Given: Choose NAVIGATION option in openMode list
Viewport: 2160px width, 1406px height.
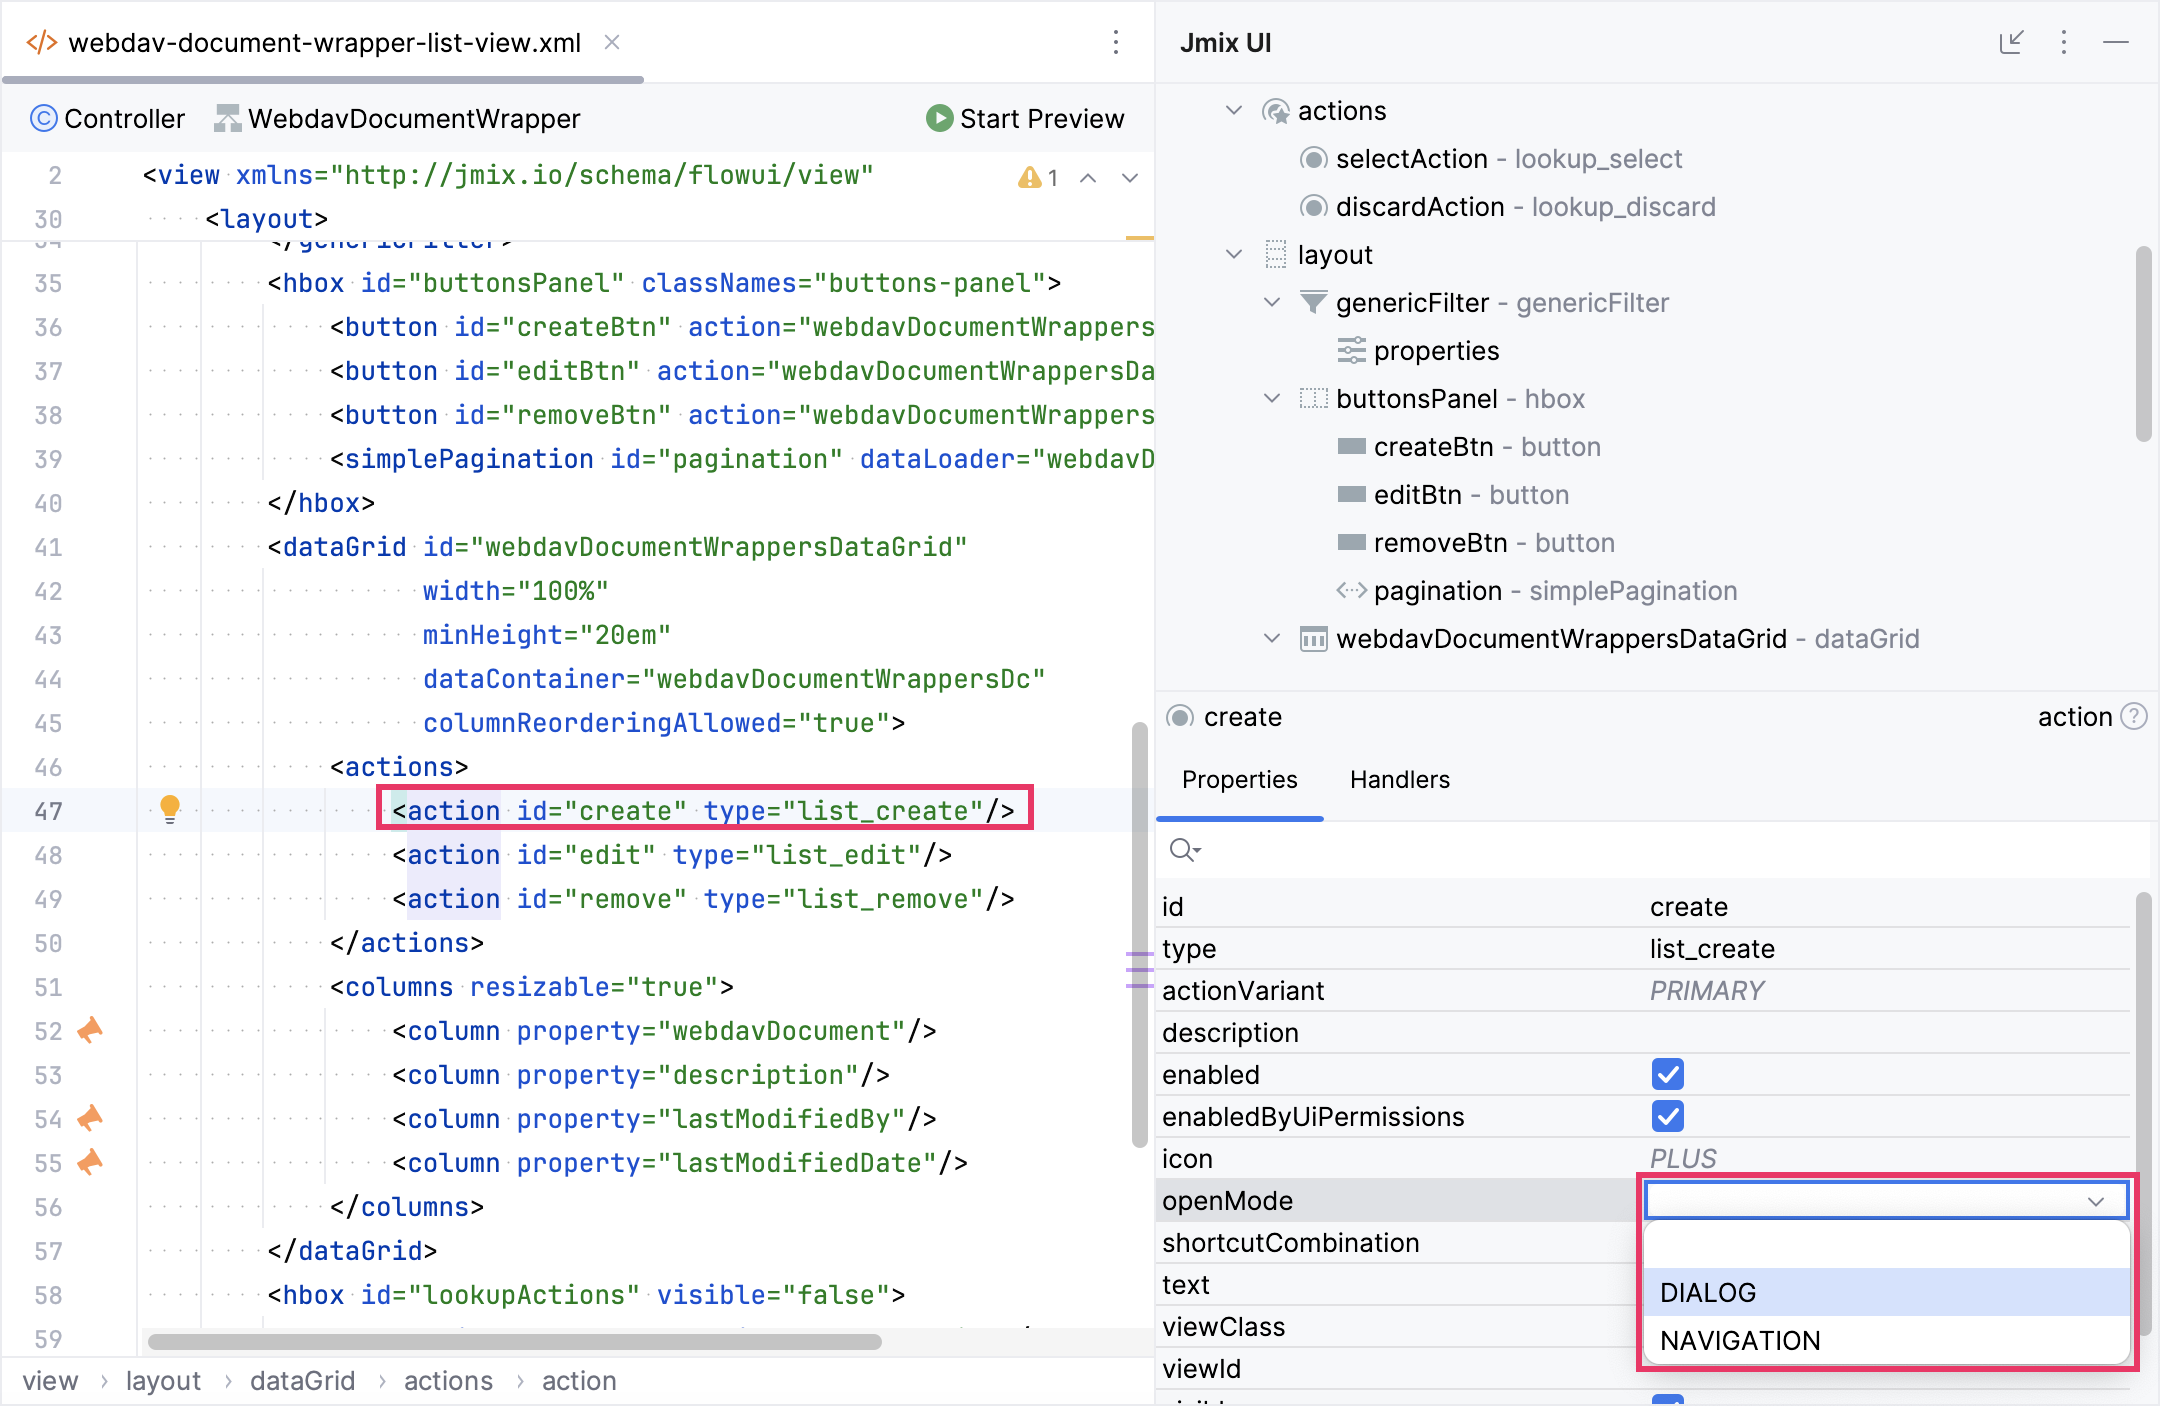Looking at the screenshot, I should [1740, 1341].
